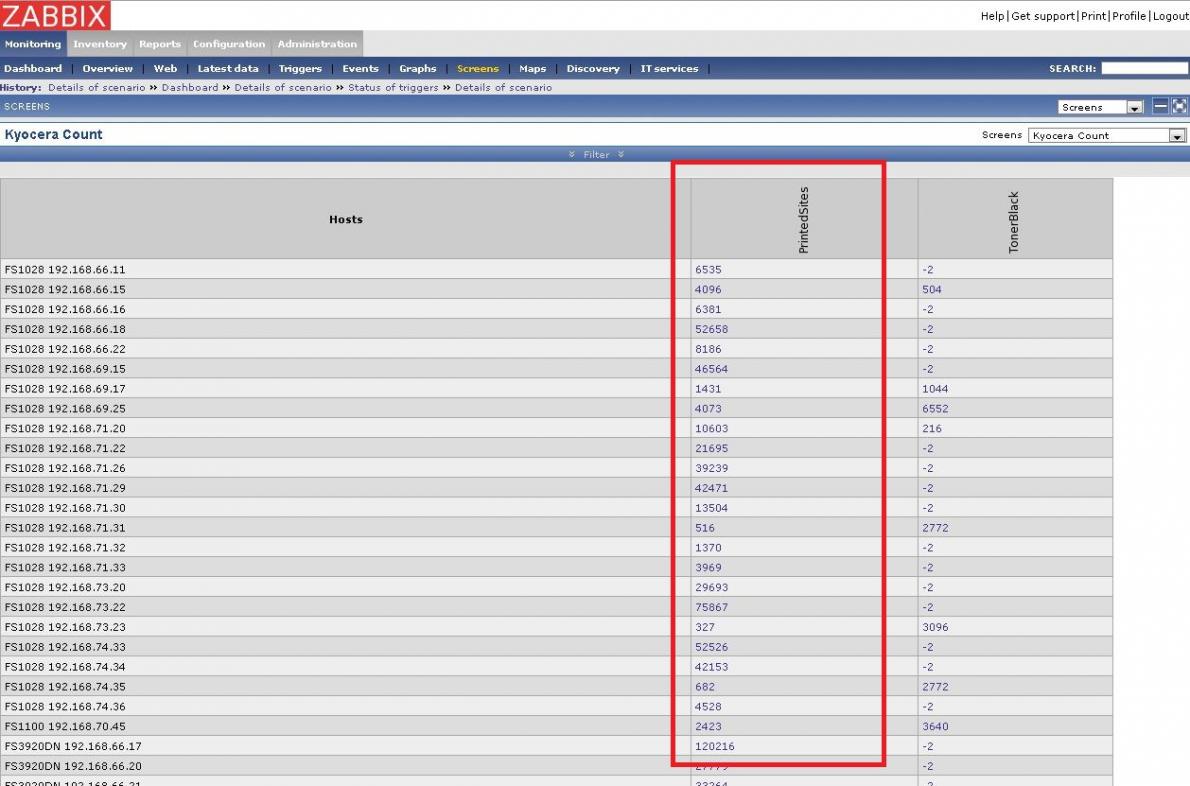This screenshot has width=1190, height=786.
Task: Click PrintedSites value 120216
Action: 714,746
